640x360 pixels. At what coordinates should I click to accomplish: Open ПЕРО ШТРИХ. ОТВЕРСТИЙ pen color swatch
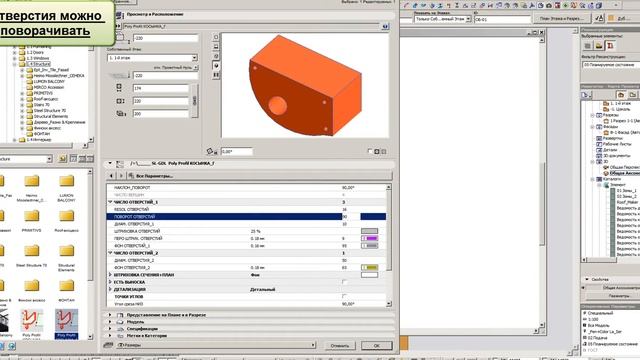(369, 238)
